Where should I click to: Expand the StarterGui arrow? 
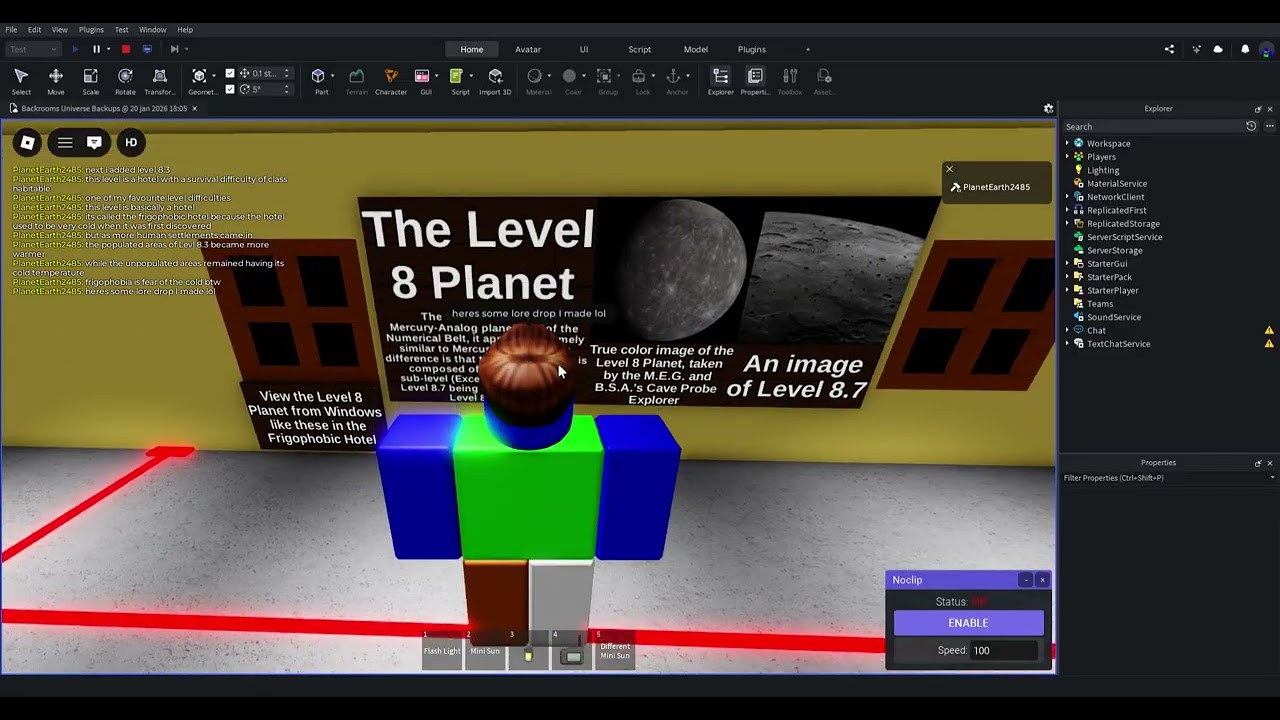(x=1067, y=264)
